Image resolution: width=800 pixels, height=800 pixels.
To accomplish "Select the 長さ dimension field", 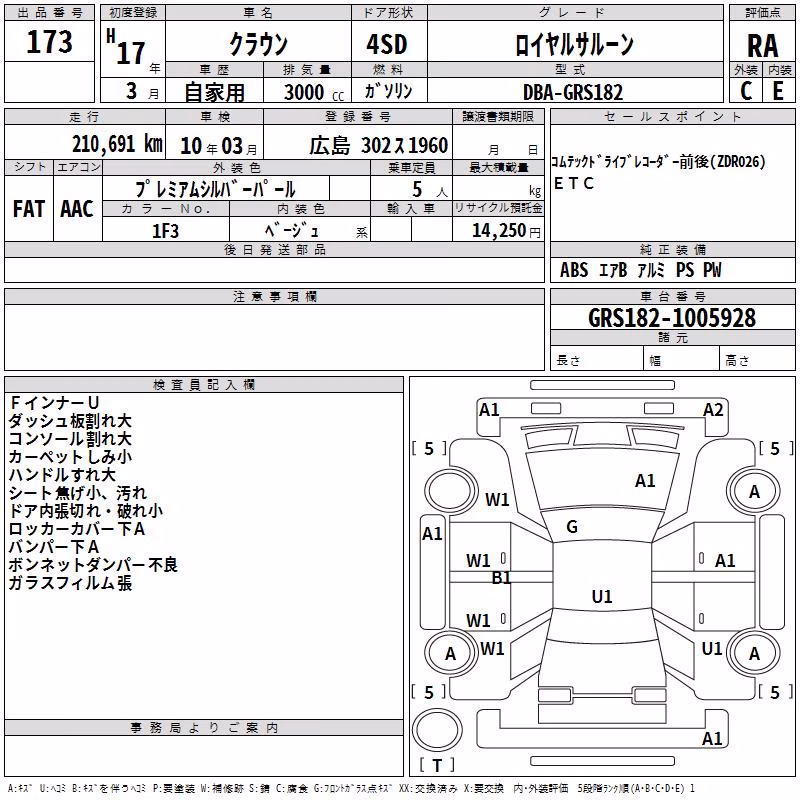I will tap(597, 360).
